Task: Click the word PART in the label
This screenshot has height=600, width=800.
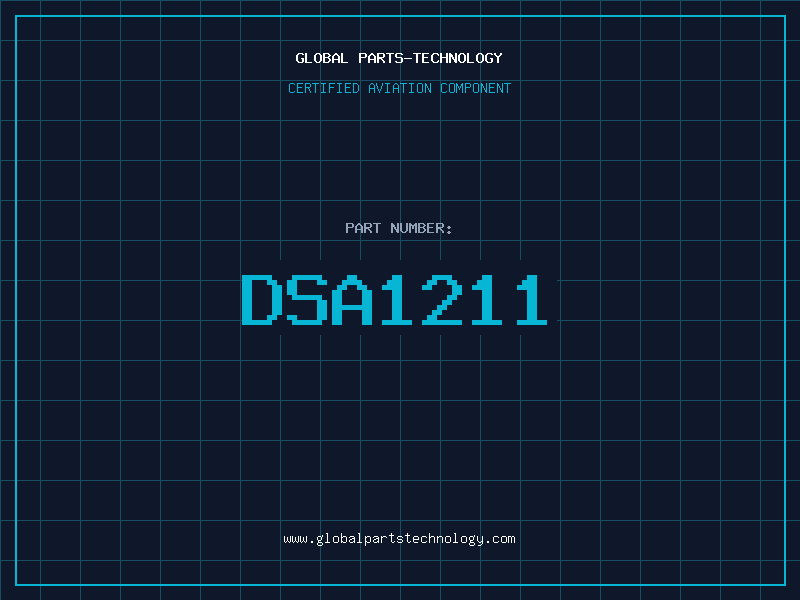Action: tap(363, 228)
